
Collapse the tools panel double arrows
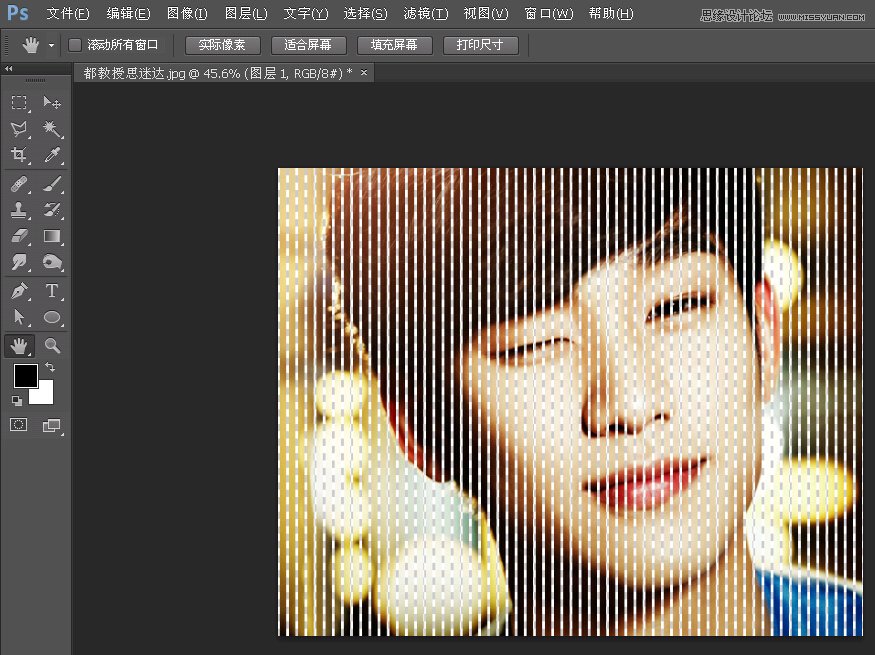[x=9, y=68]
